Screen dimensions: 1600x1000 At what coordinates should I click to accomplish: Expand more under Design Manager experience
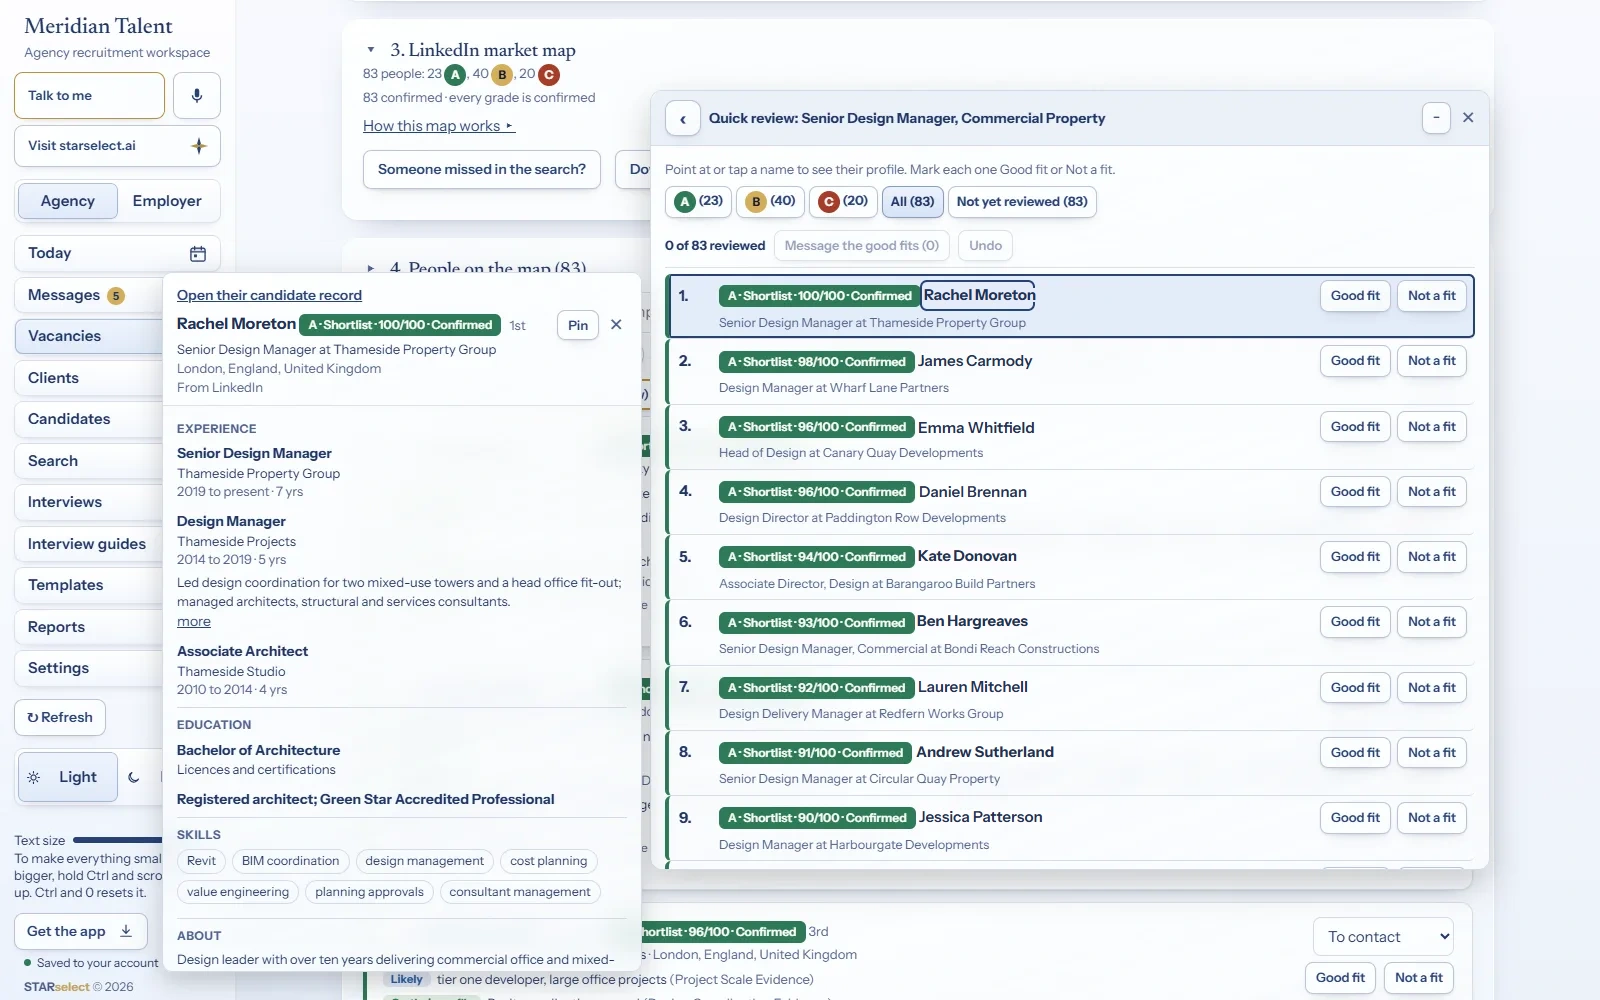[194, 622]
